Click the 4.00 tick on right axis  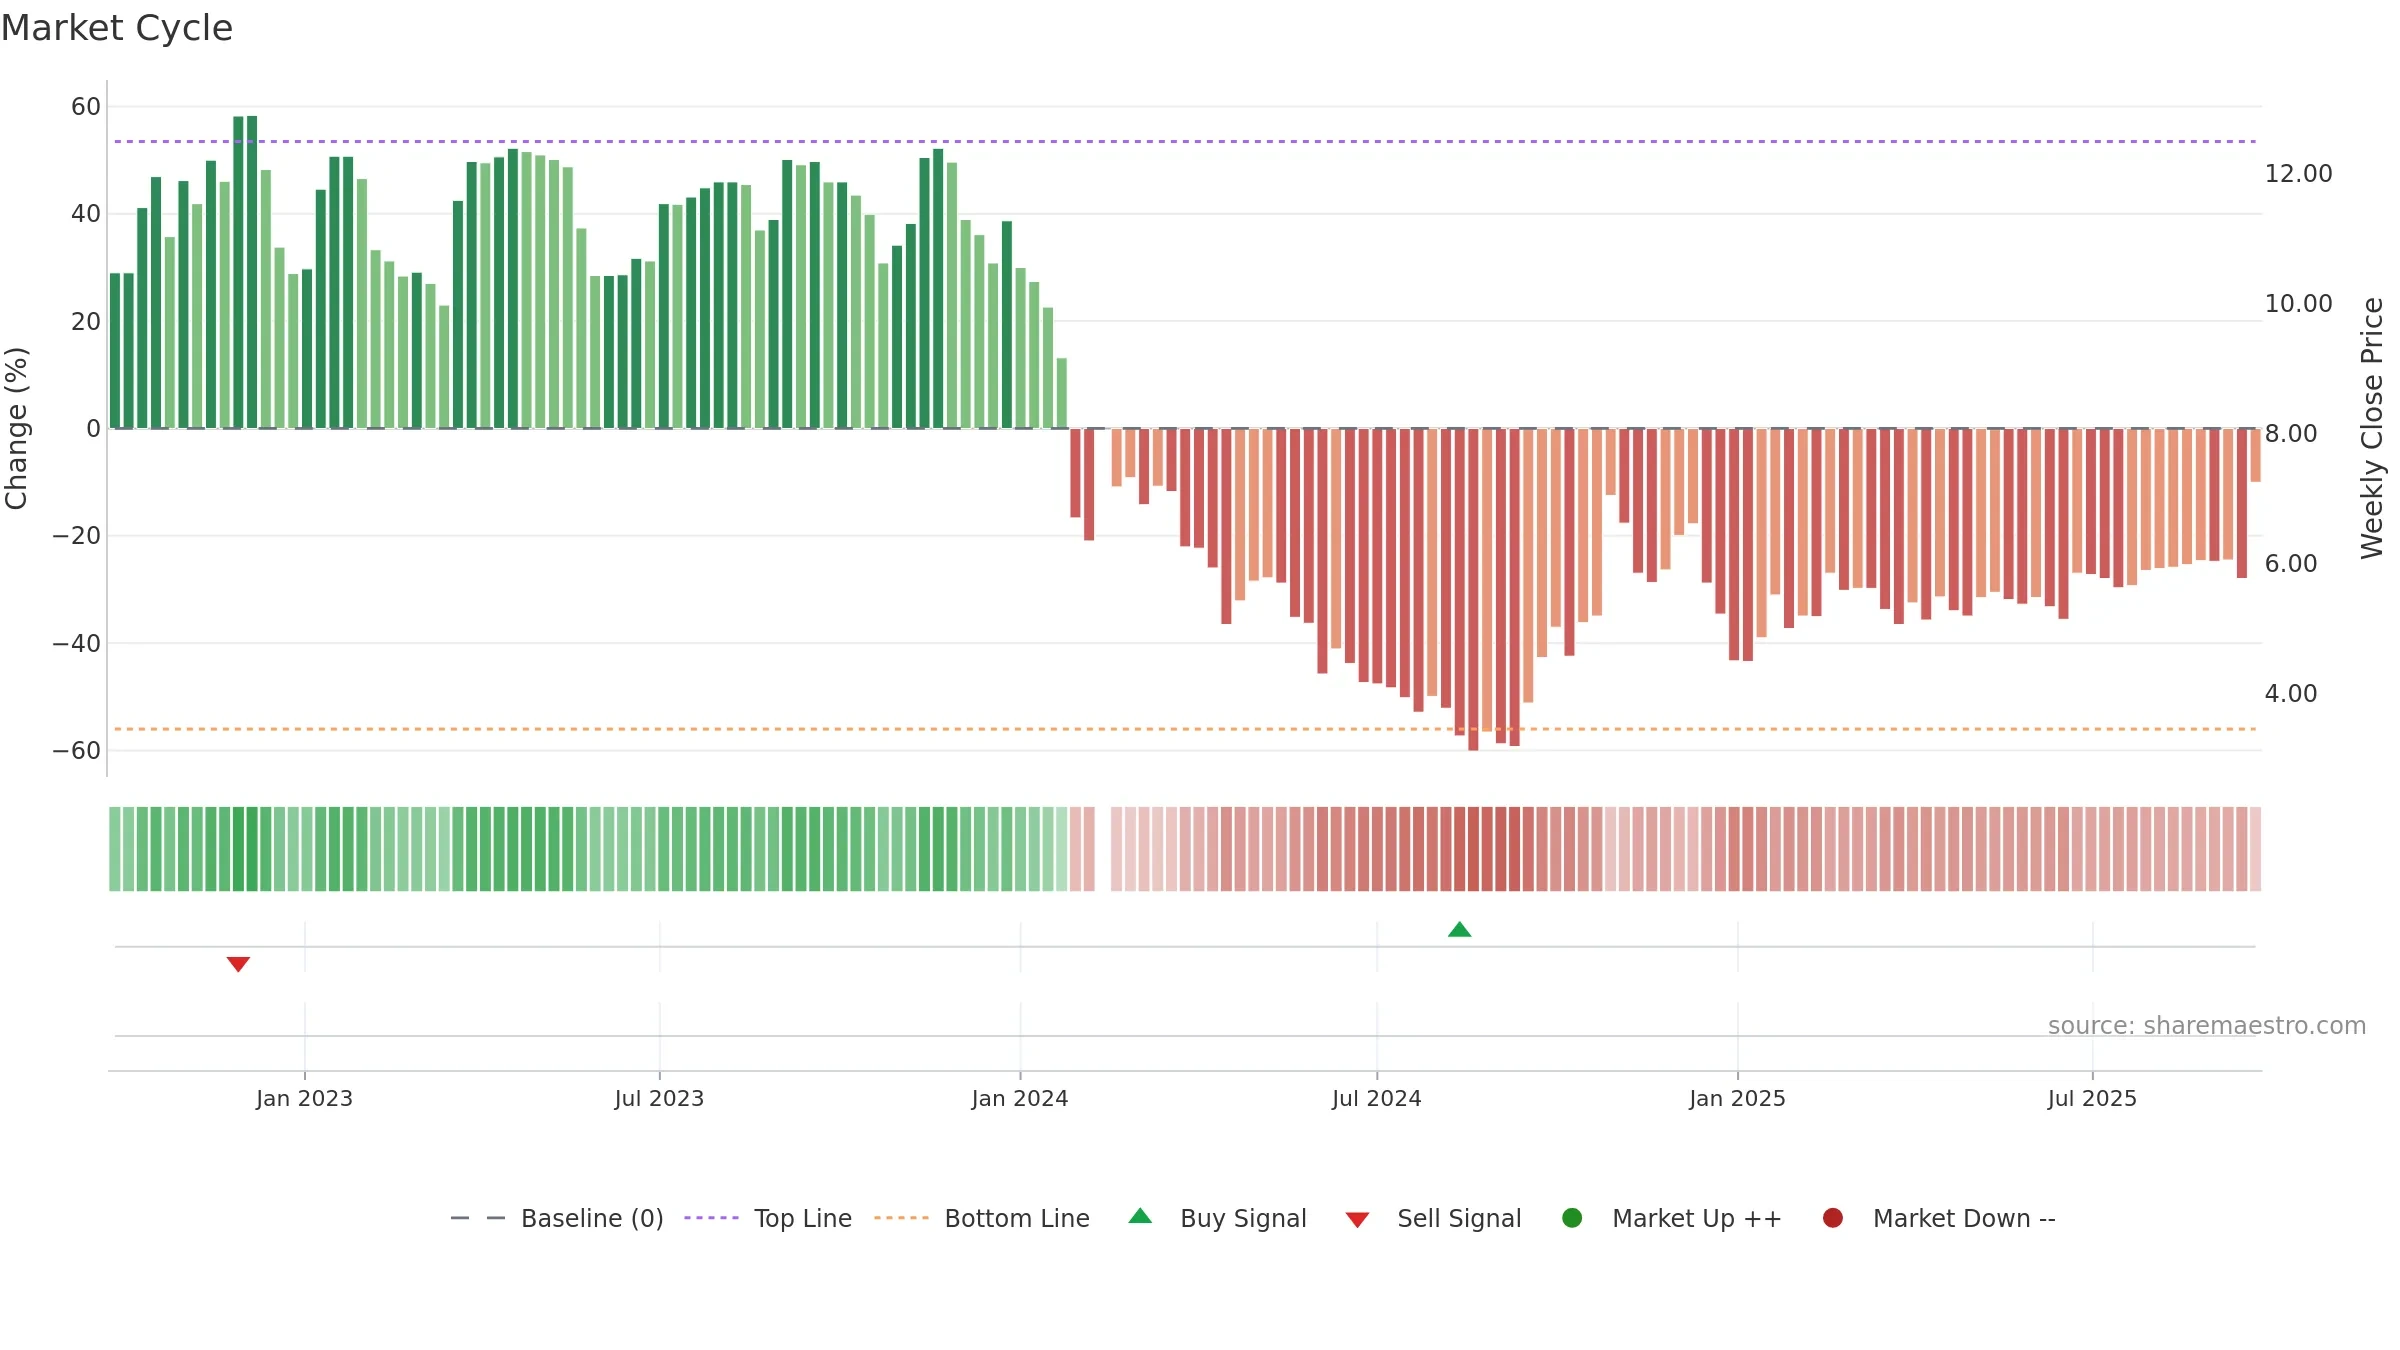[x=2291, y=694]
